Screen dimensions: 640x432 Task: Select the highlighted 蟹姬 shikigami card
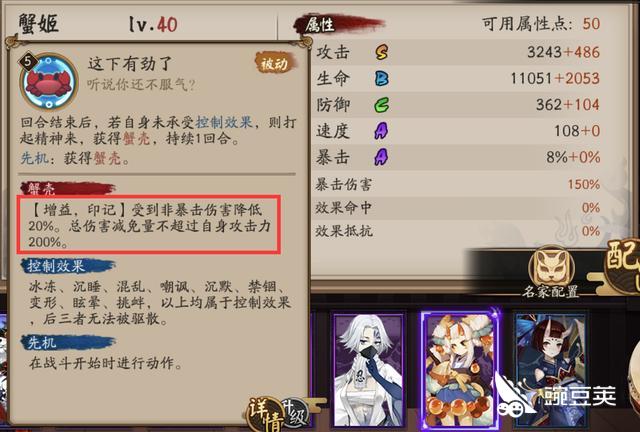pyautogui.click(x=459, y=370)
